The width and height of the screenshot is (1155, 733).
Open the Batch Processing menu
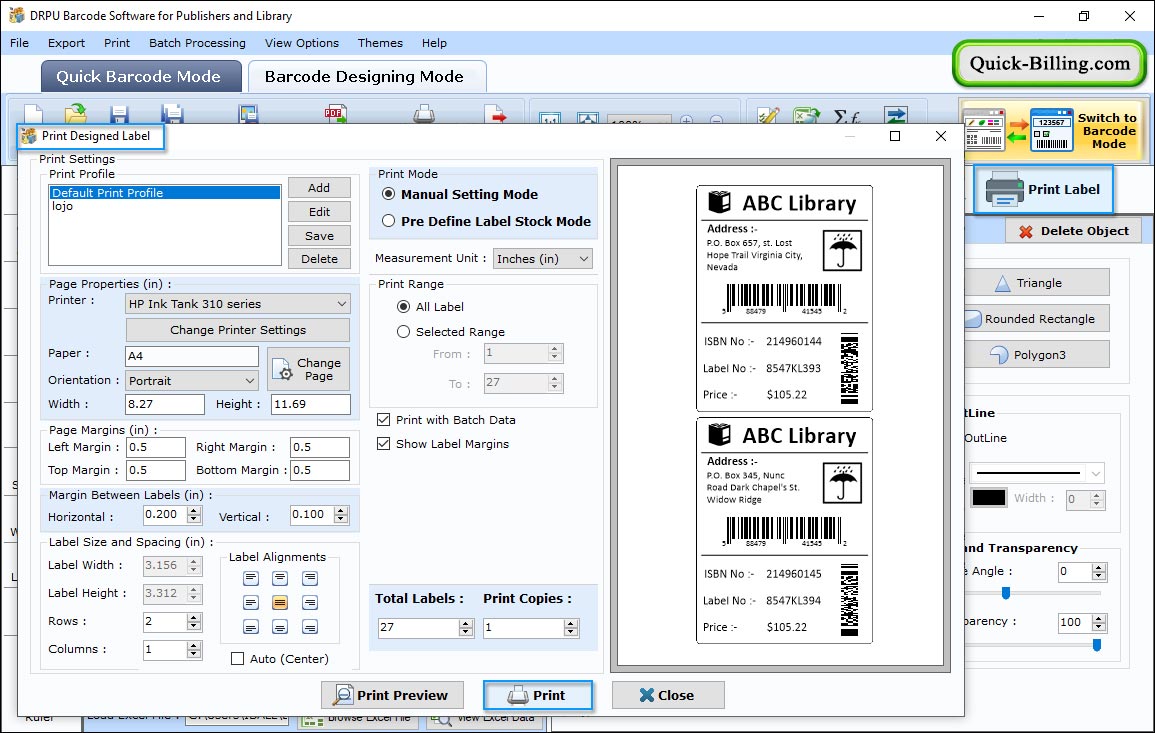197,43
